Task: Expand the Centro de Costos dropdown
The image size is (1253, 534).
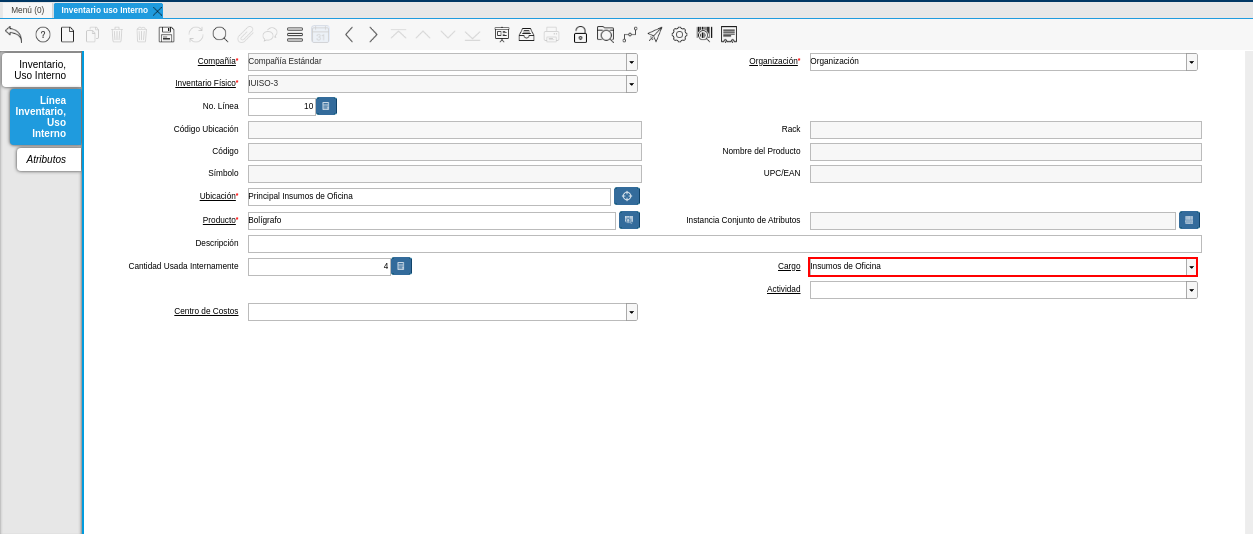Action: pyautogui.click(x=631, y=312)
